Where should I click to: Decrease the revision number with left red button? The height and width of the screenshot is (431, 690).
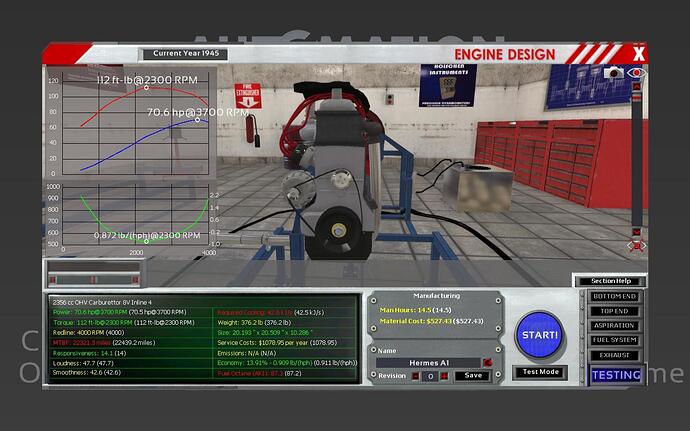coord(417,376)
